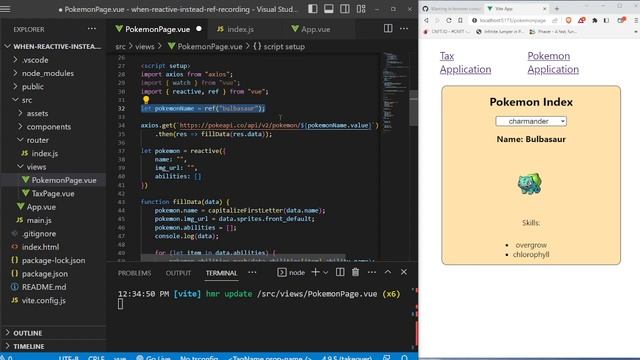640x360 pixels.
Task: Open the launch profile dropdown arrow
Action: click(326, 272)
